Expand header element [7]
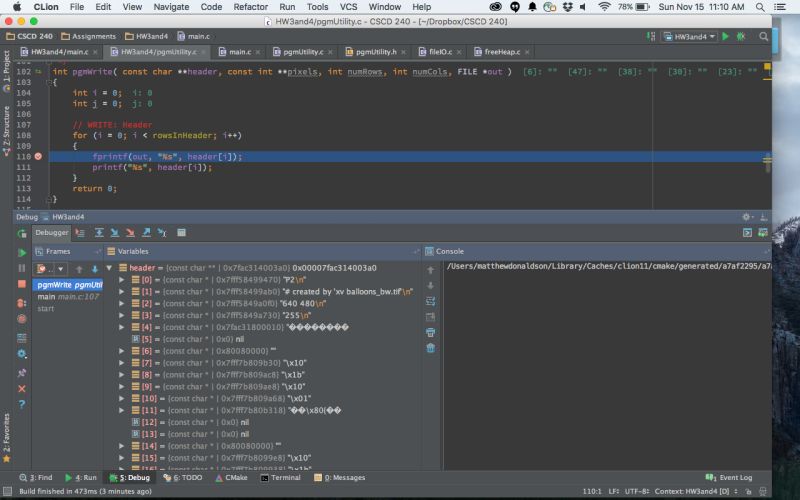Screen dimensions: 800x500 click(x=121, y=363)
